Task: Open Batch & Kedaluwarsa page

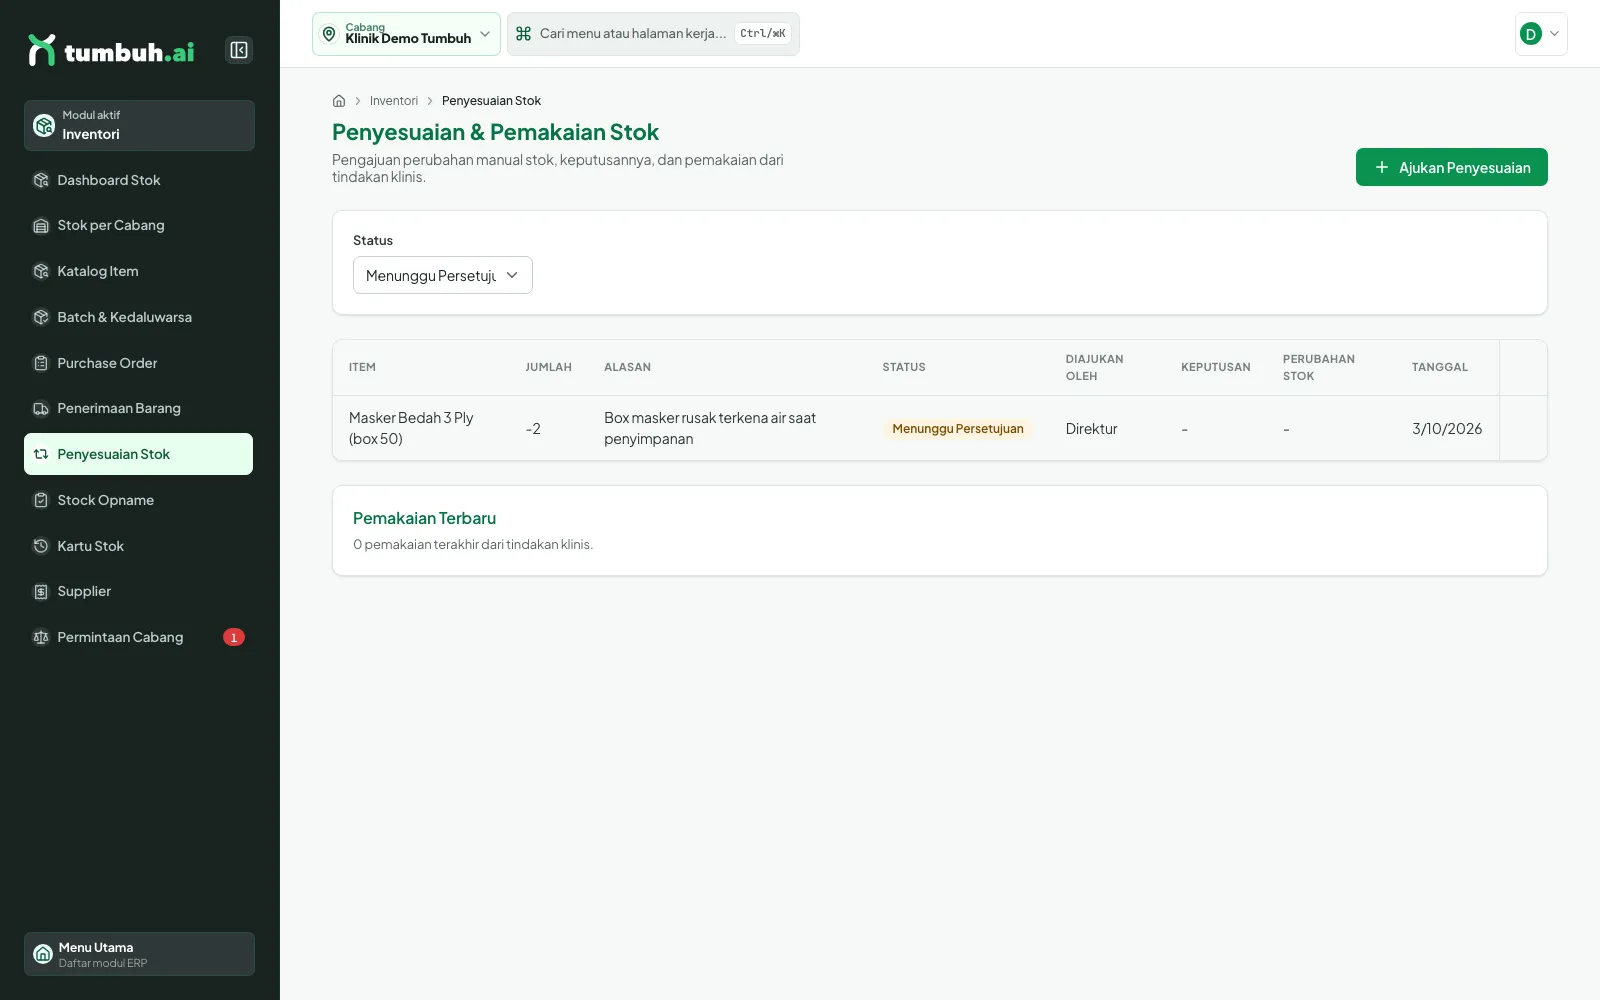Action: [x=139, y=317]
